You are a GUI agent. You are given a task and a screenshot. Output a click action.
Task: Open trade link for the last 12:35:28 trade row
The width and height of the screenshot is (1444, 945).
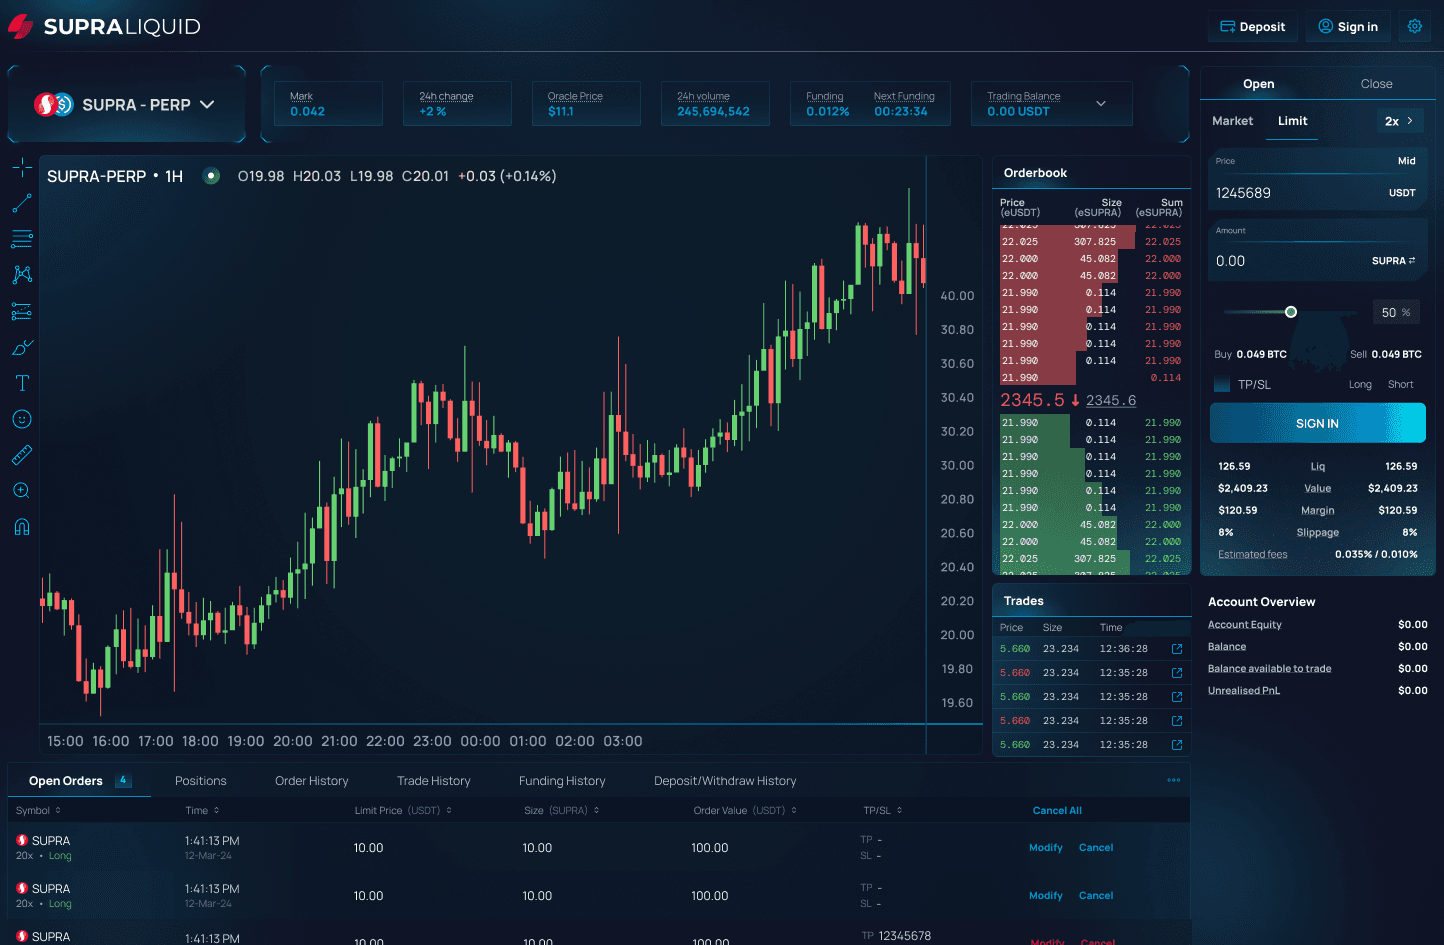click(1177, 745)
